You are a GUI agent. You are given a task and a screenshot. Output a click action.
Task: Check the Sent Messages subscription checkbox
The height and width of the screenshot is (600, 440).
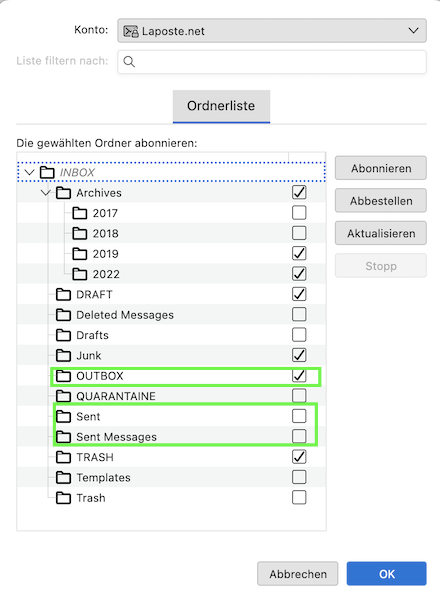299,436
